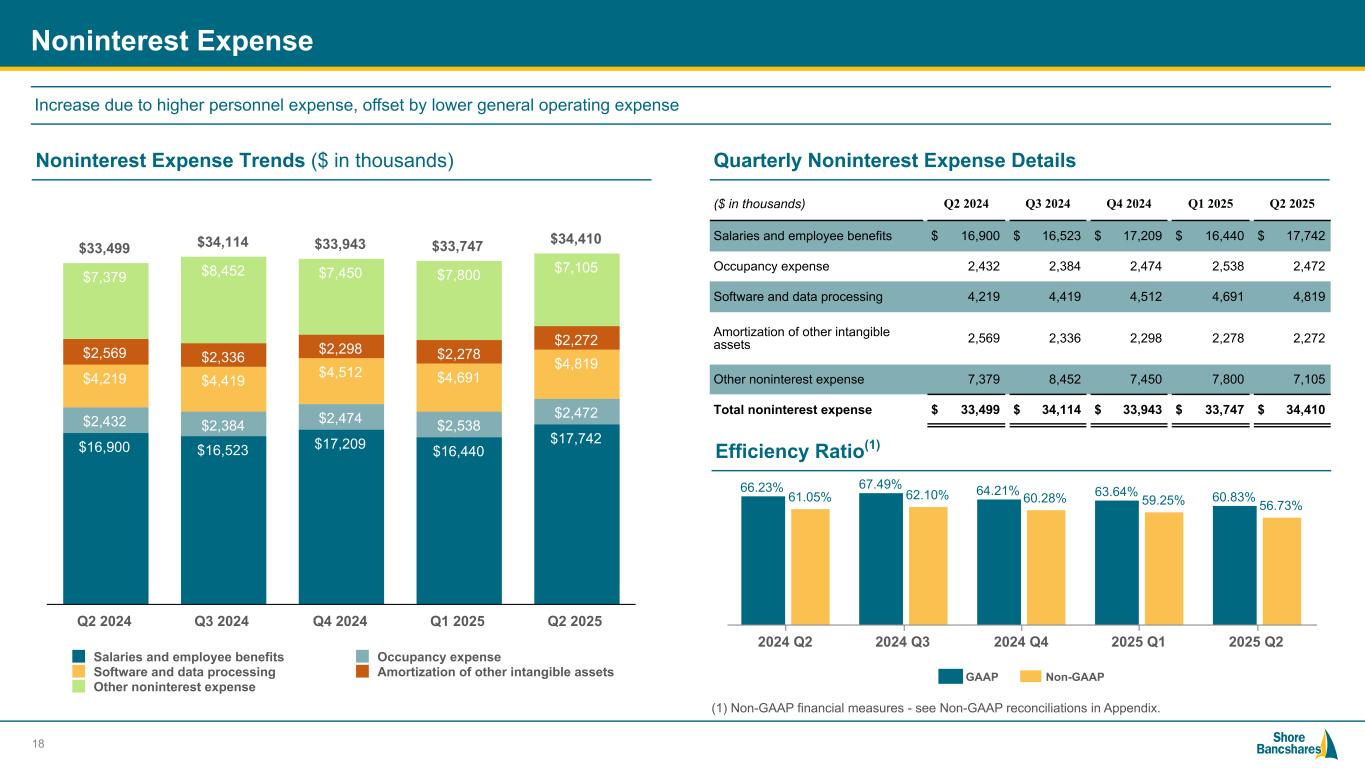Click the Other noninterest expense legend swatch

[x=79, y=687]
